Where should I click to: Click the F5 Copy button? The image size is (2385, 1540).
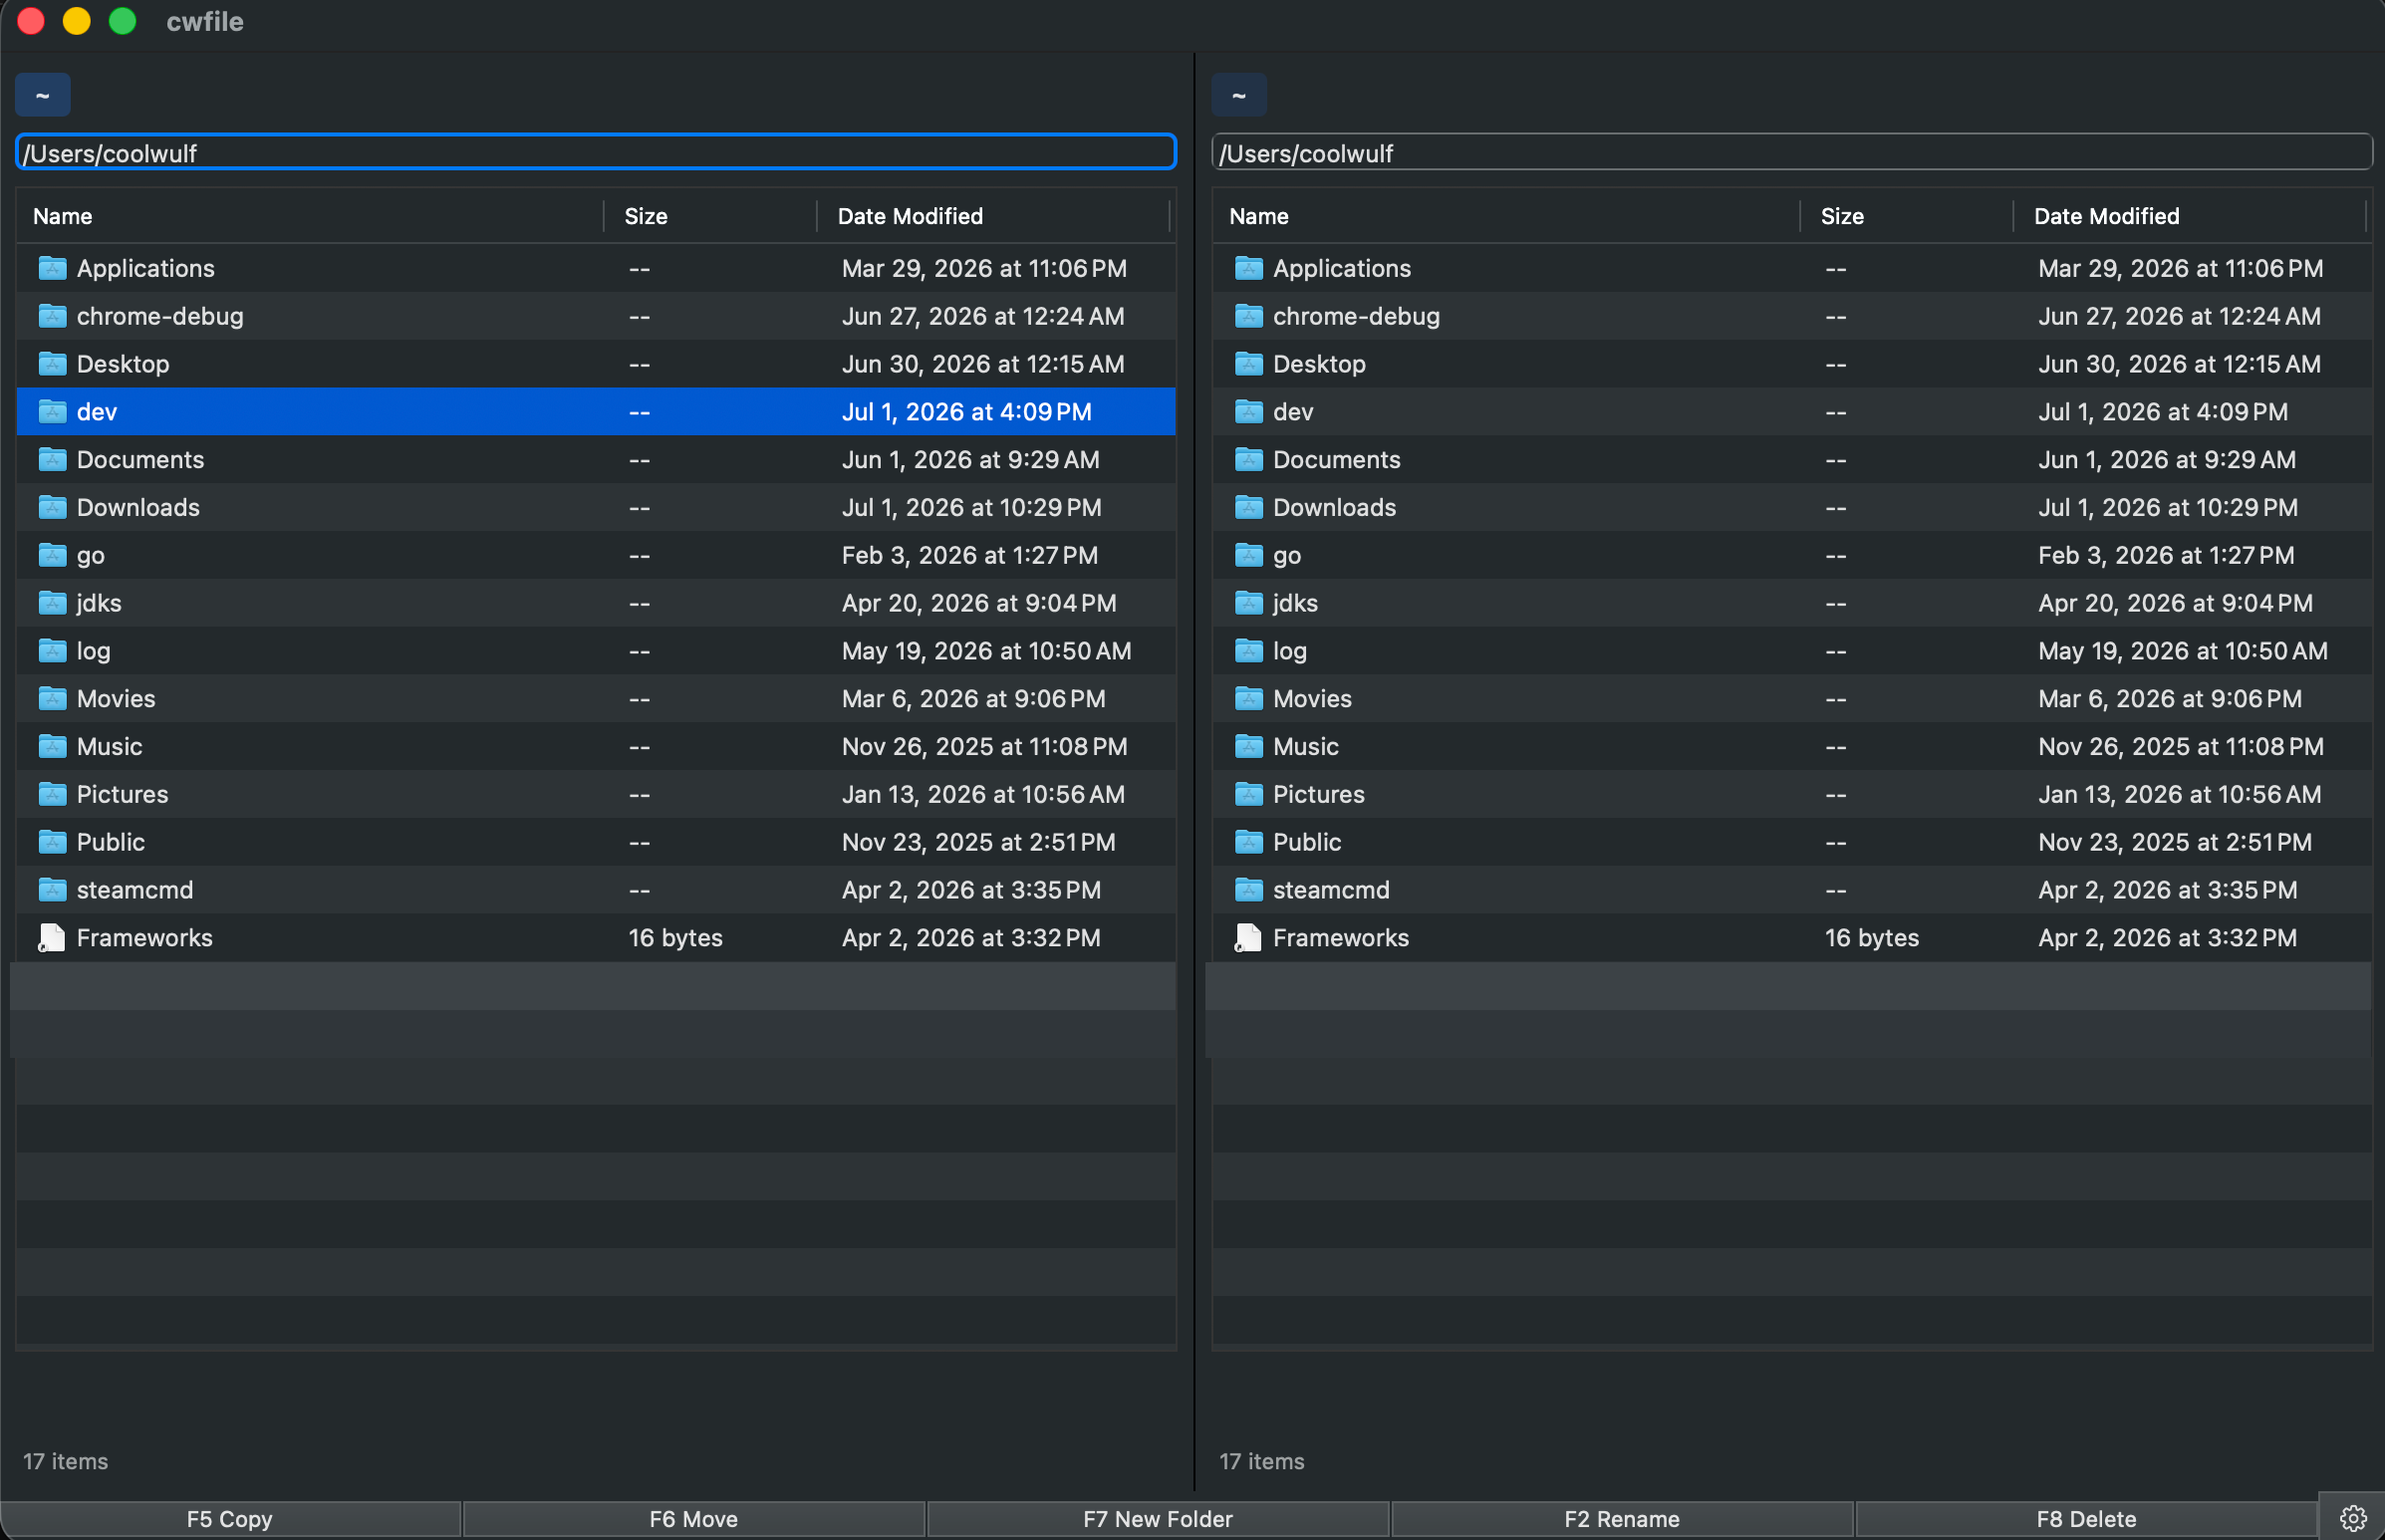pos(230,1519)
